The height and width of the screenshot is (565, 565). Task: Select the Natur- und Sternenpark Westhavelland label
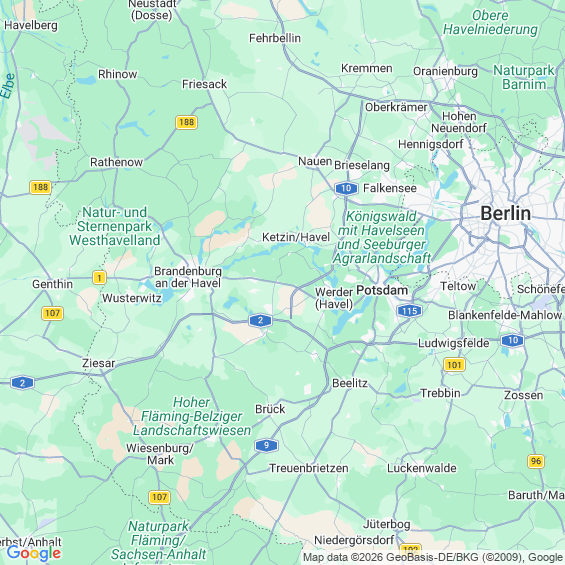pos(115,226)
